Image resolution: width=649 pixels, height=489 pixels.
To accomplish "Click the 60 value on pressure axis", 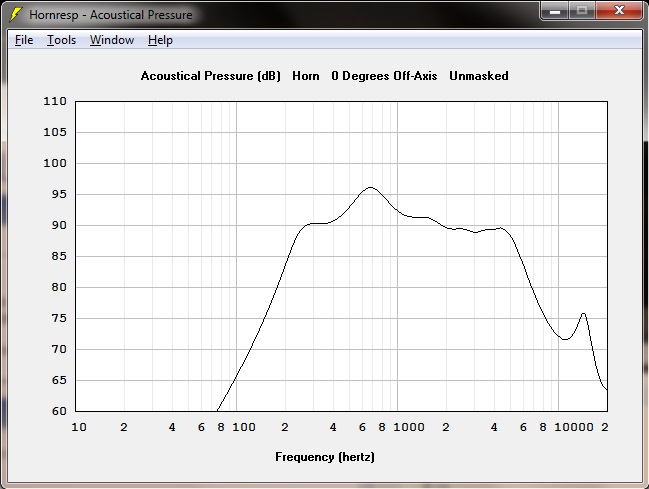I will [59, 411].
